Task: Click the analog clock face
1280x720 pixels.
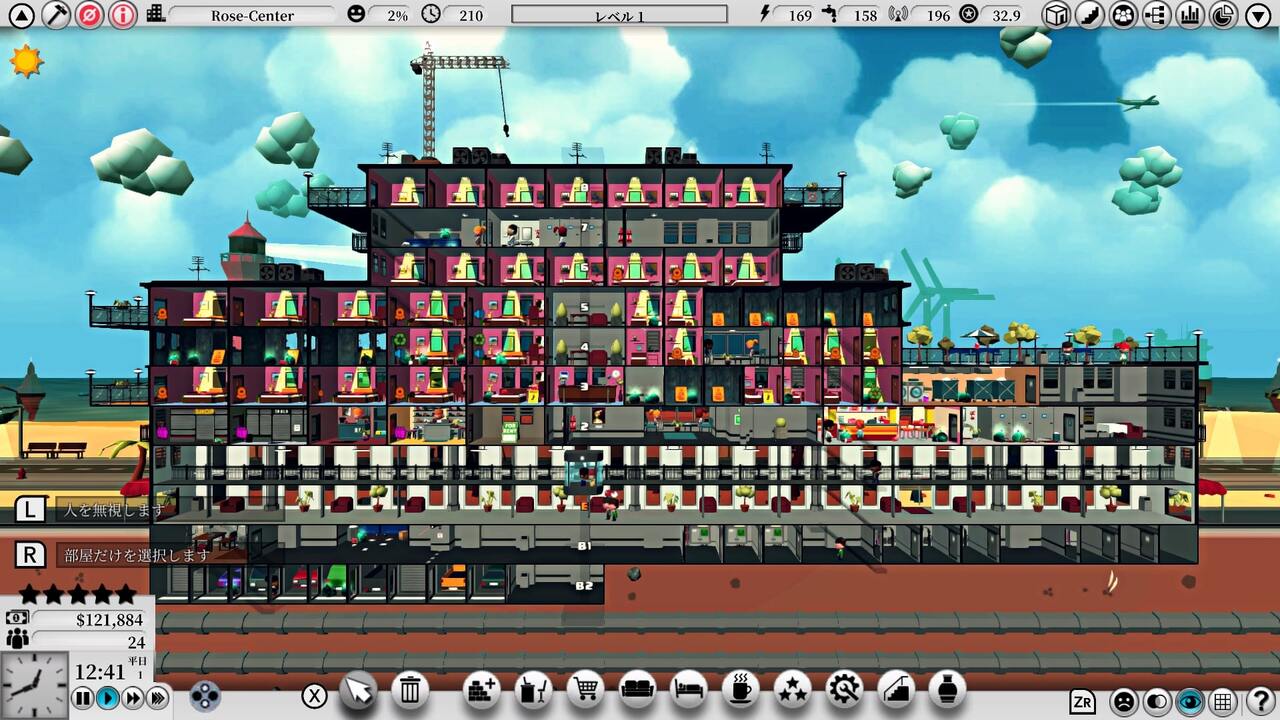Action: coord(34,685)
